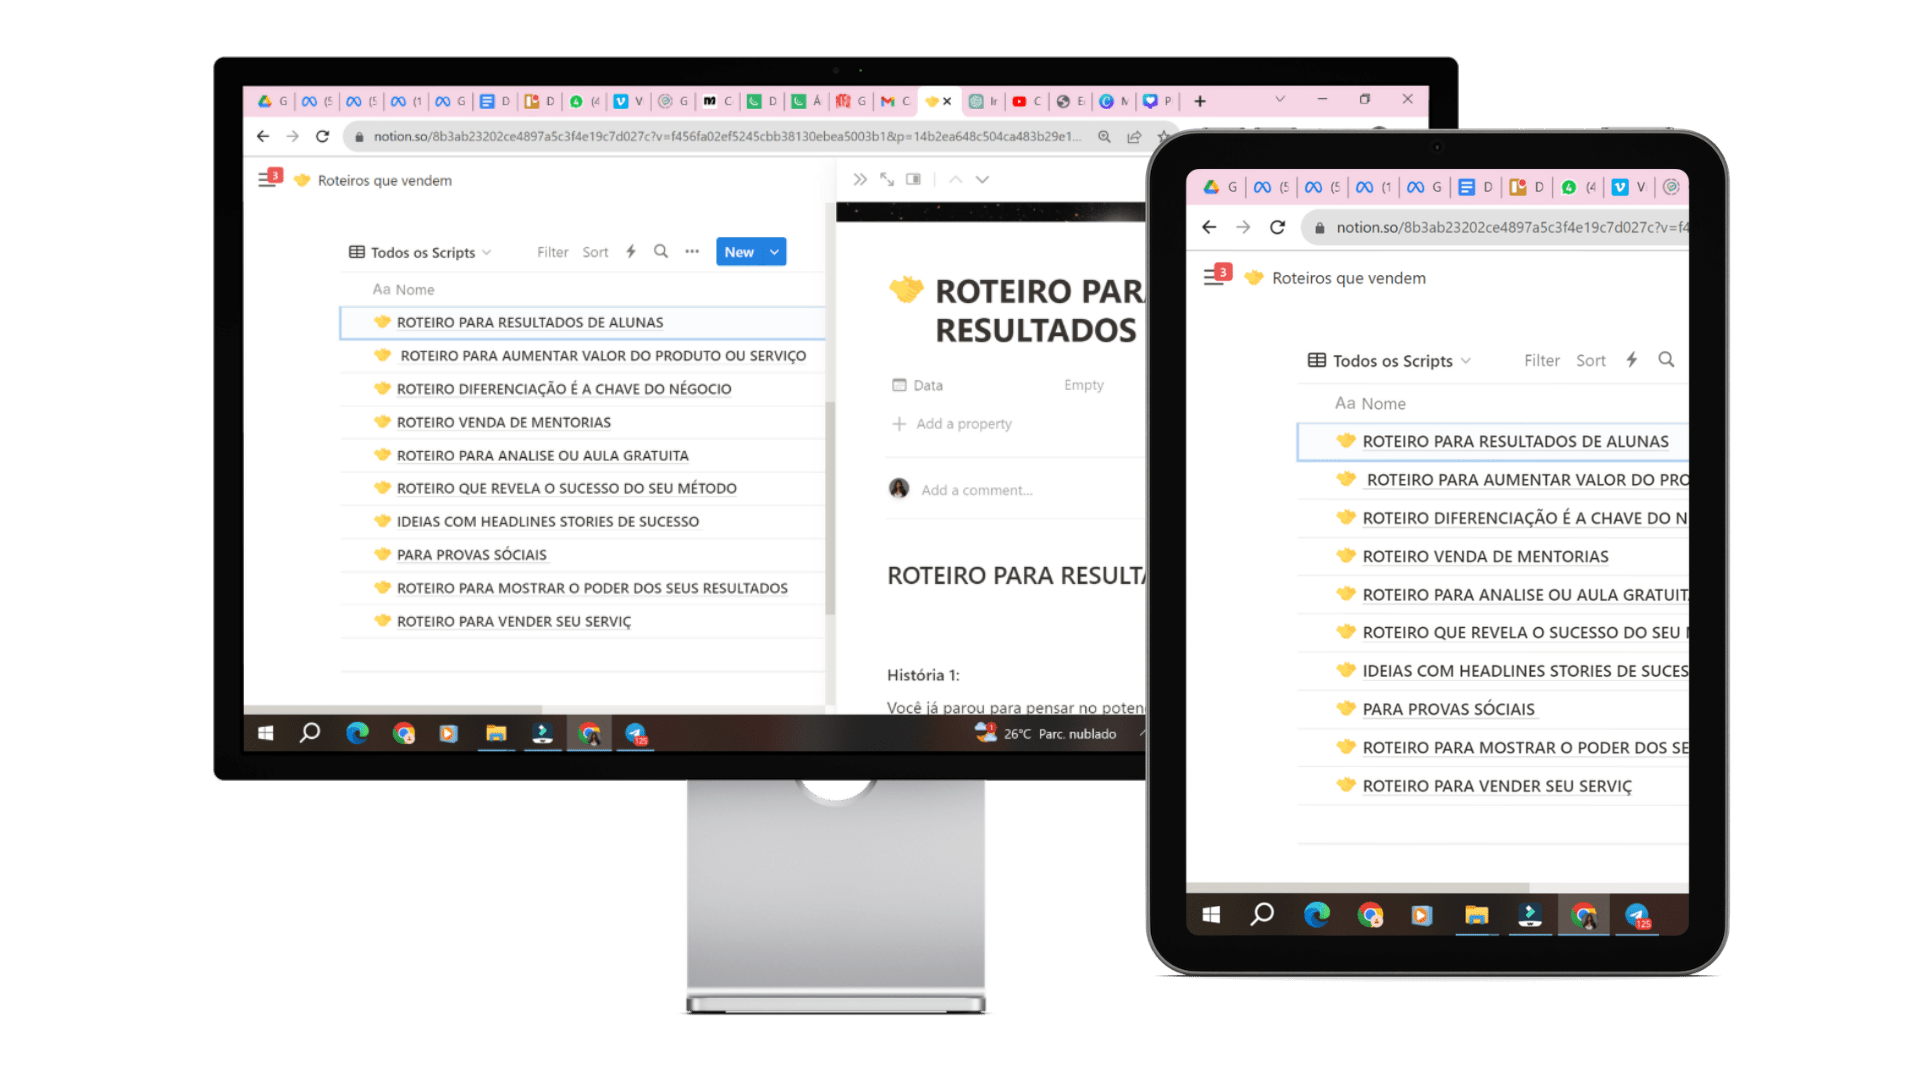Open Todos os Scripts view dropdown on monitor
The width and height of the screenshot is (1920, 1080).
(420, 252)
